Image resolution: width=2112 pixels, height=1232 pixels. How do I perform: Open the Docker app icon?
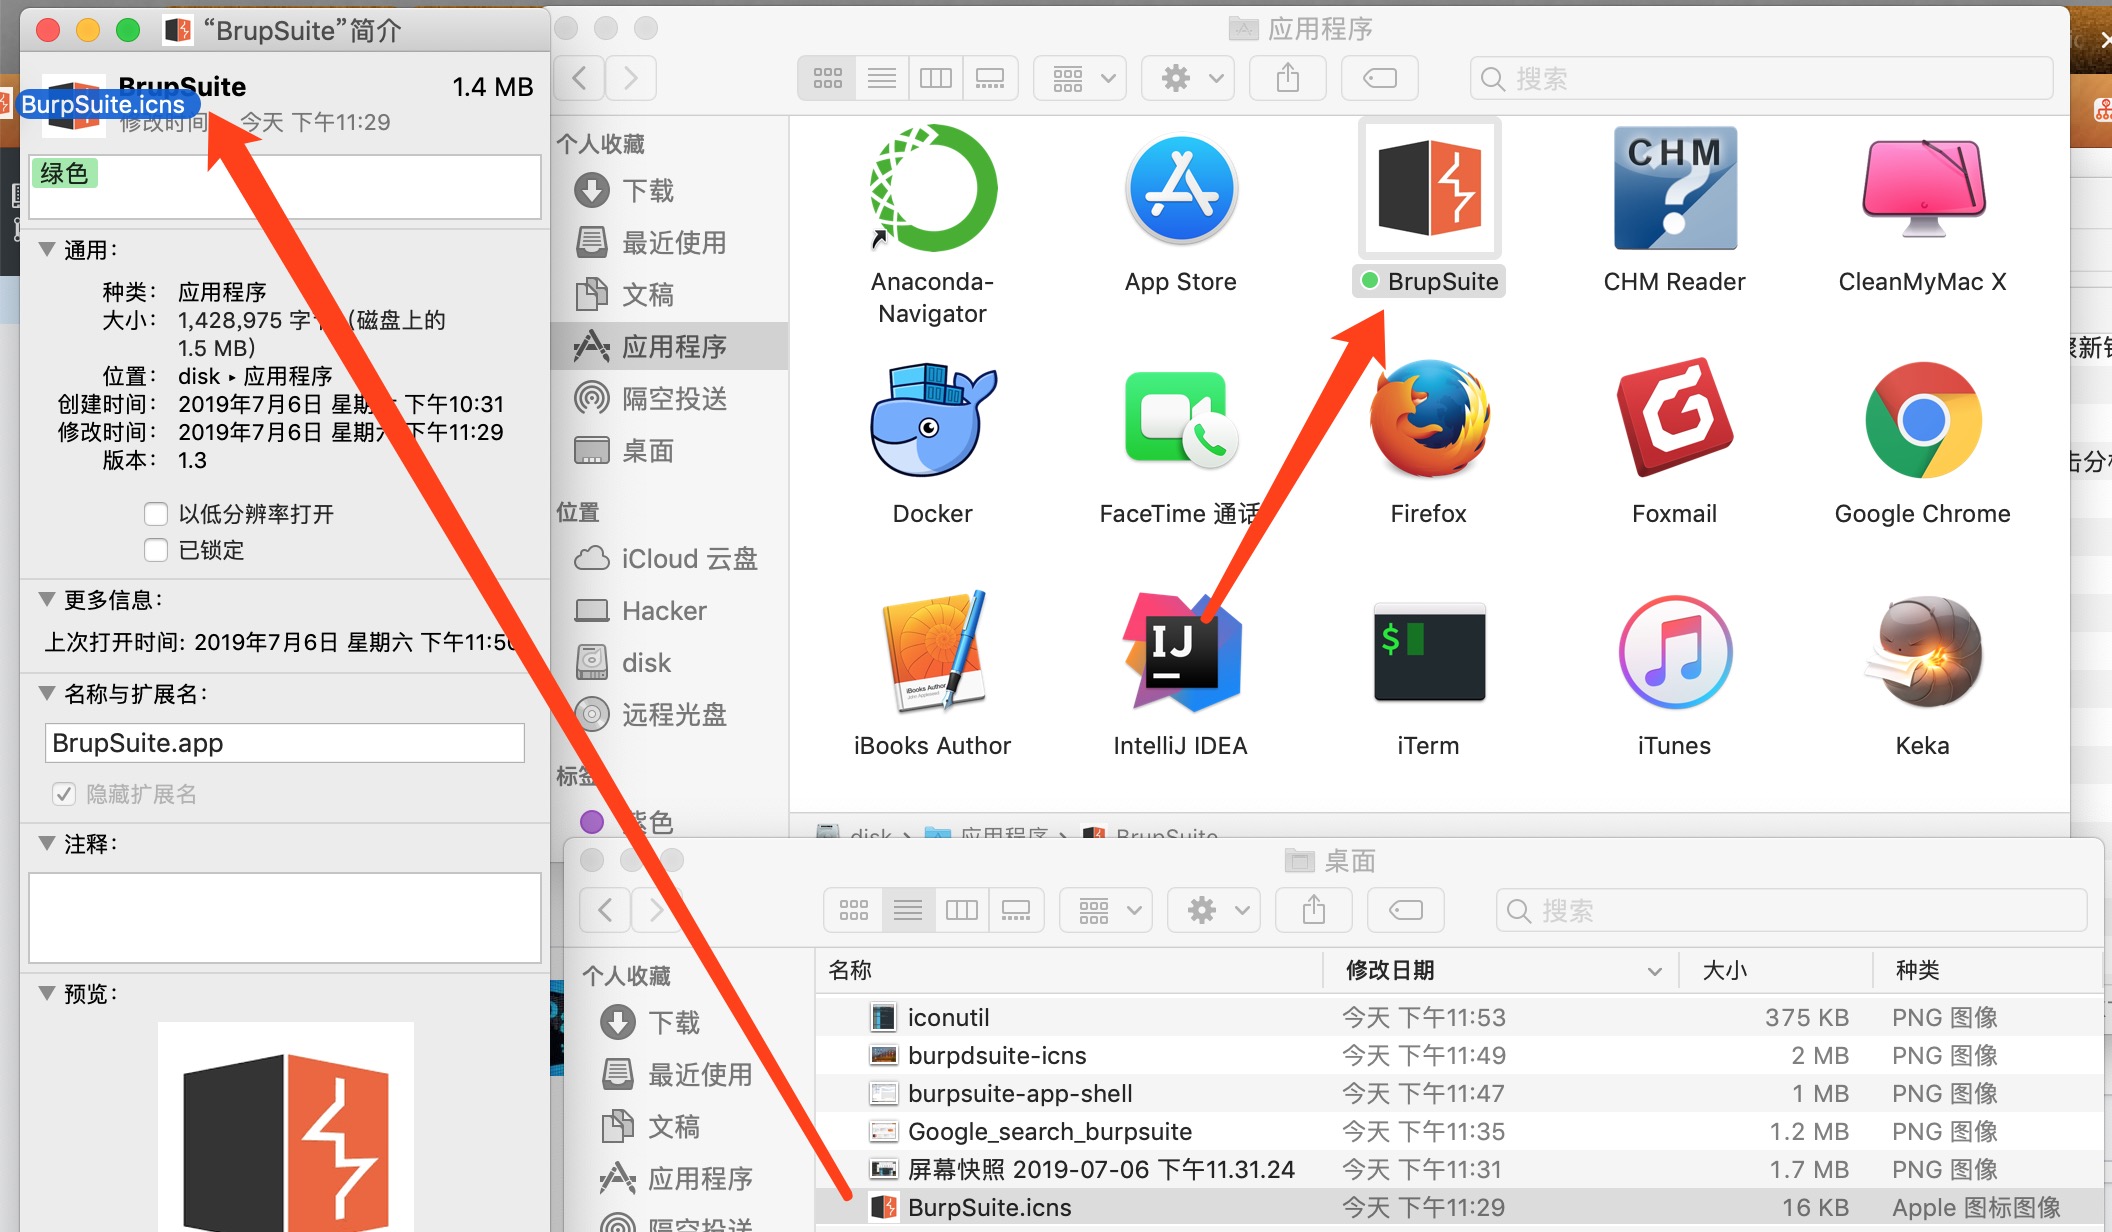pyautogui.click(x=932, y=420)
